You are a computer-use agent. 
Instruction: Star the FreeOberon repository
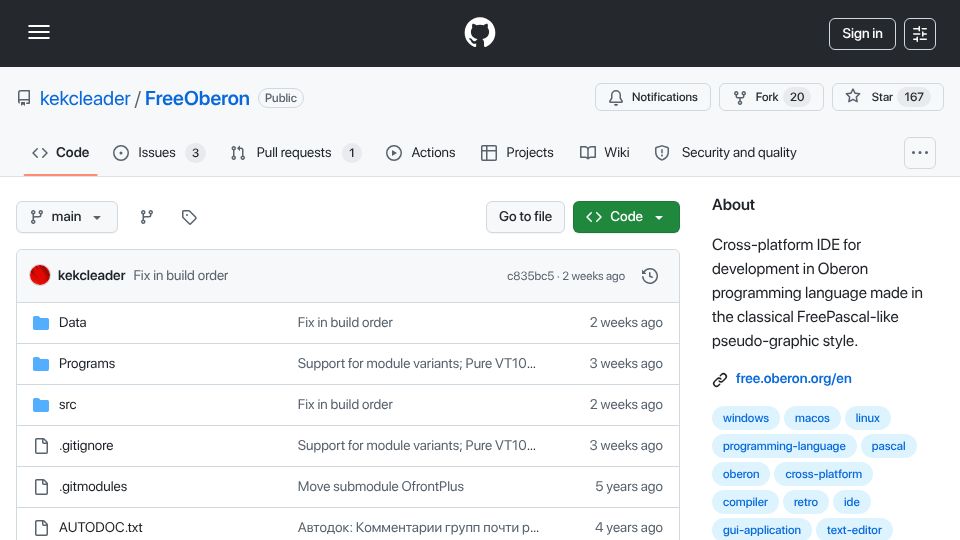(x=887, y=97)
